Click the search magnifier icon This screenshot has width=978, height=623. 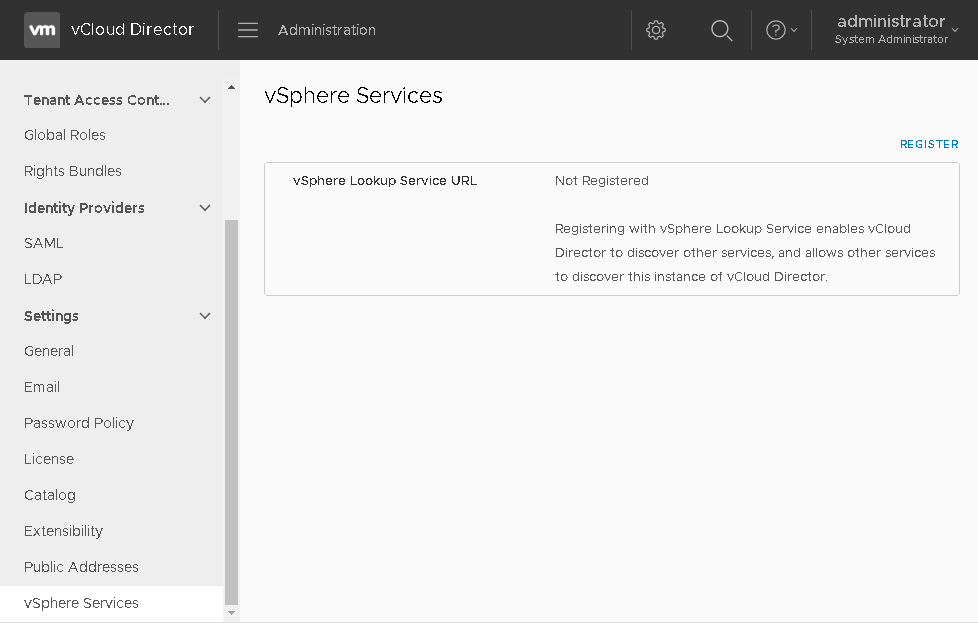[721, 30]
